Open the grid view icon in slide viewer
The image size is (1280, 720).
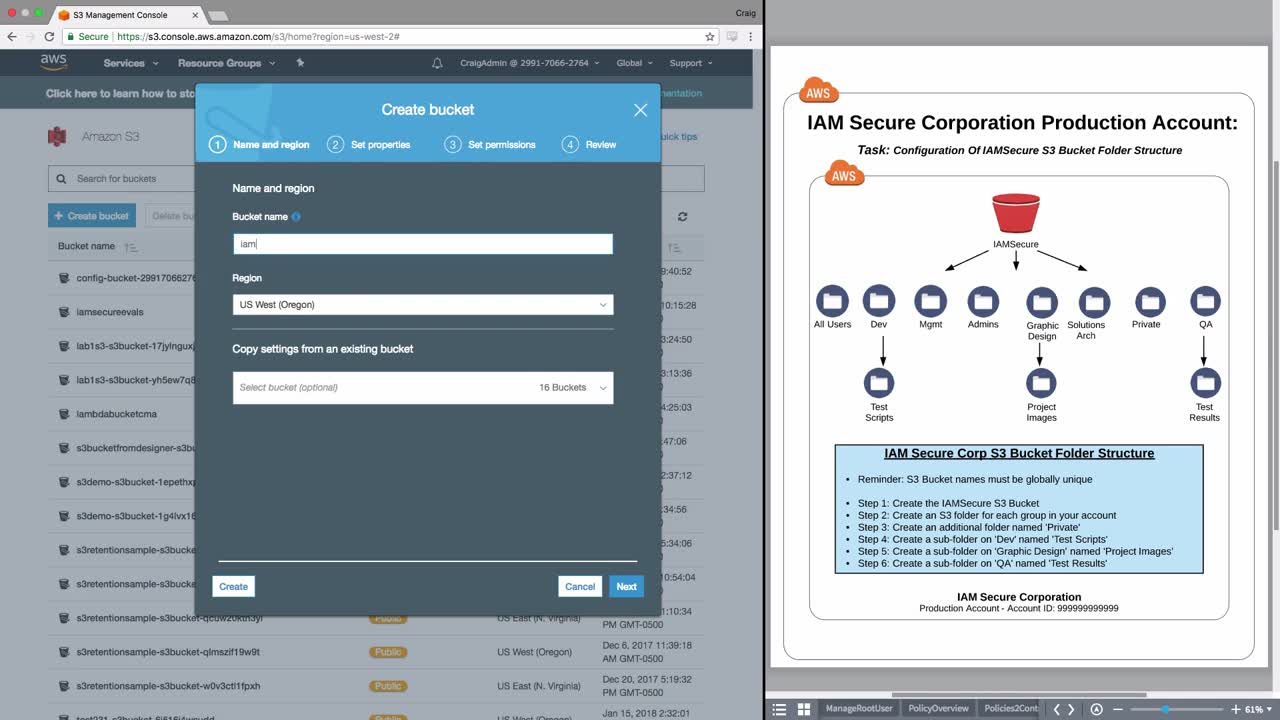803,709
